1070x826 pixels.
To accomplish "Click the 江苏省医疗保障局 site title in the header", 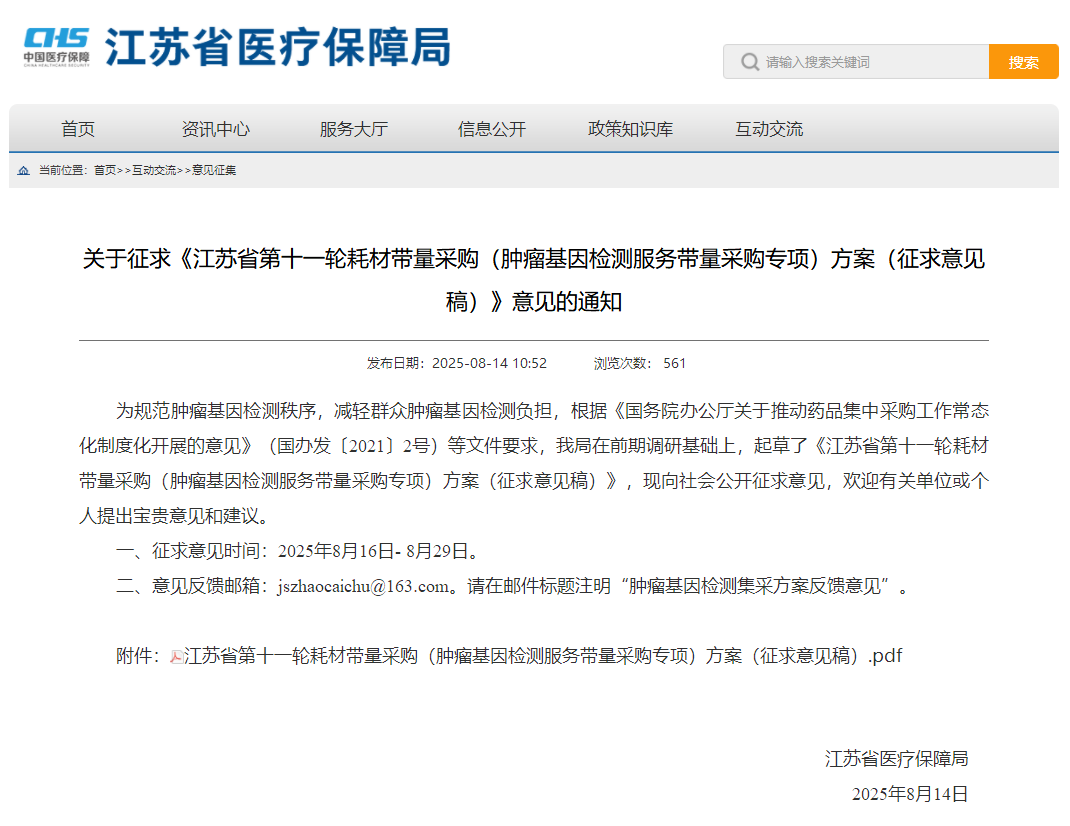I will pyautogui.click(x=278, y=47).
